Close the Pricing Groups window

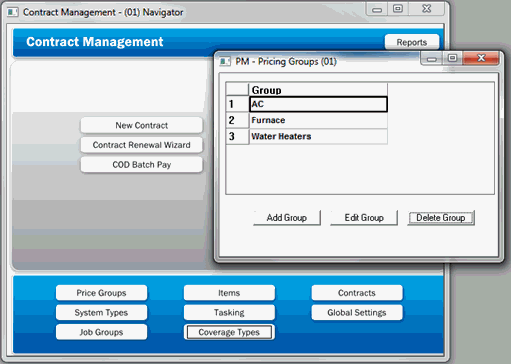pos(481,58)
